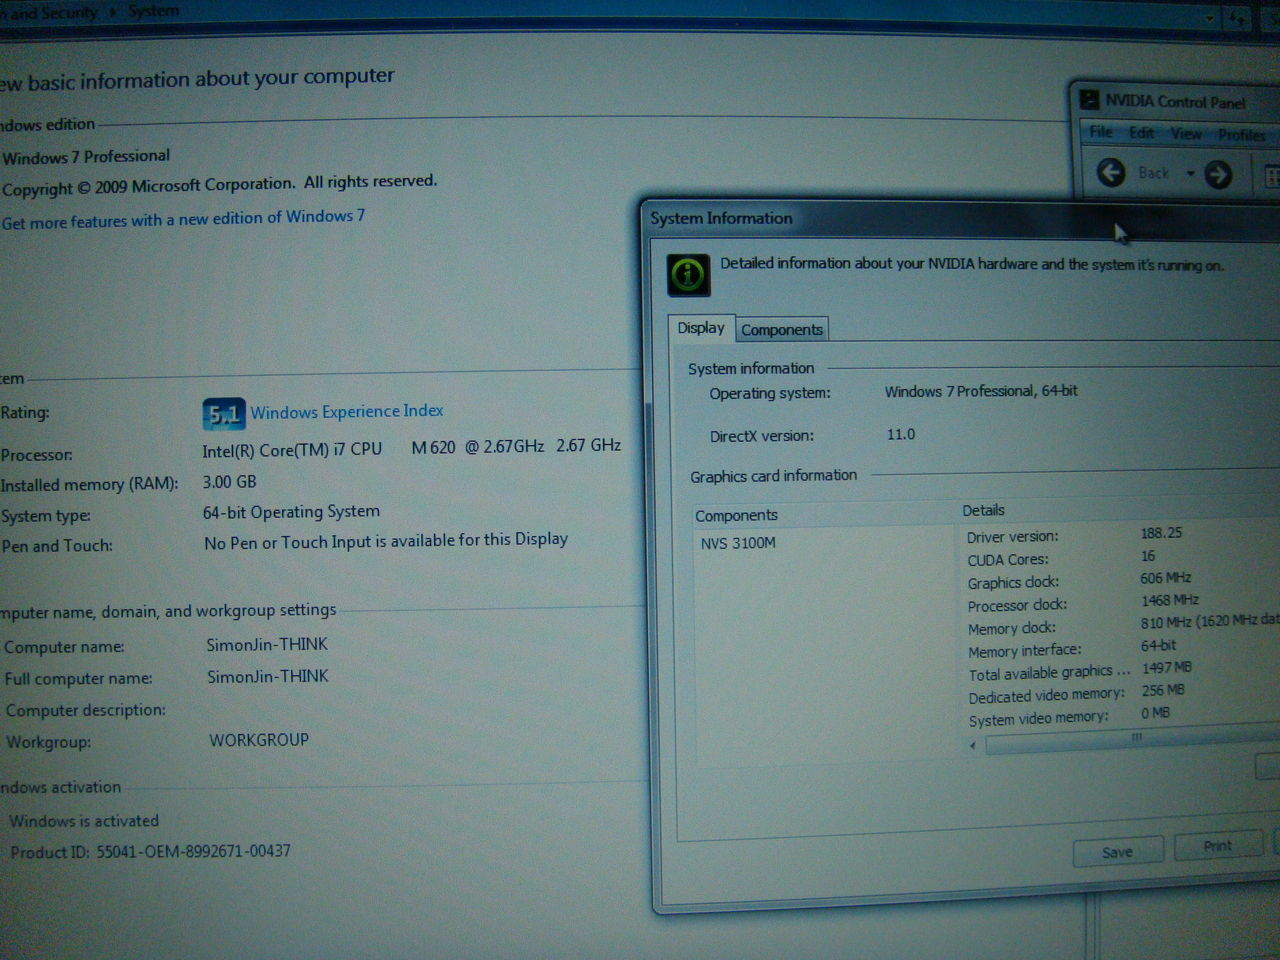This screenshot has height=960, width=1280.
Task: Select NVS 3100M in the Components list
Action: pyautogui.click(x=738, y=543)
